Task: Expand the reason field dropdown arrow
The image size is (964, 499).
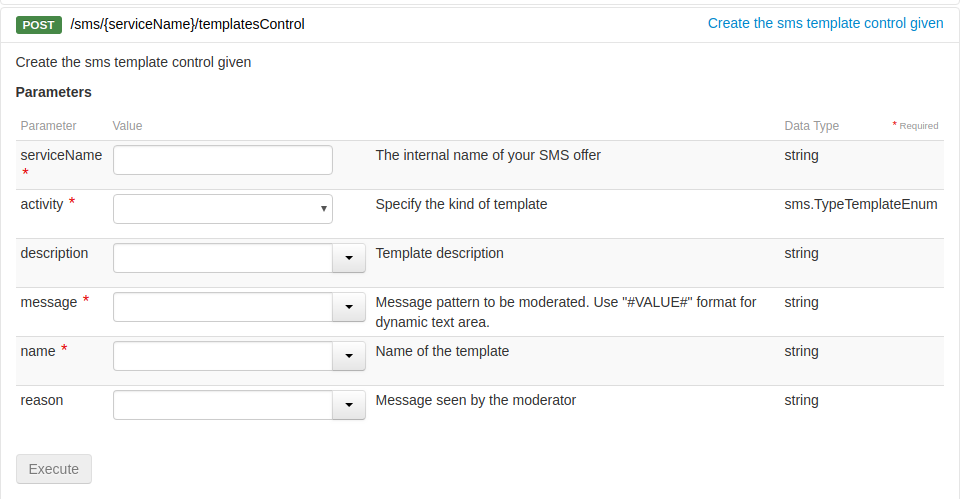Action: [x=349, y=405]
